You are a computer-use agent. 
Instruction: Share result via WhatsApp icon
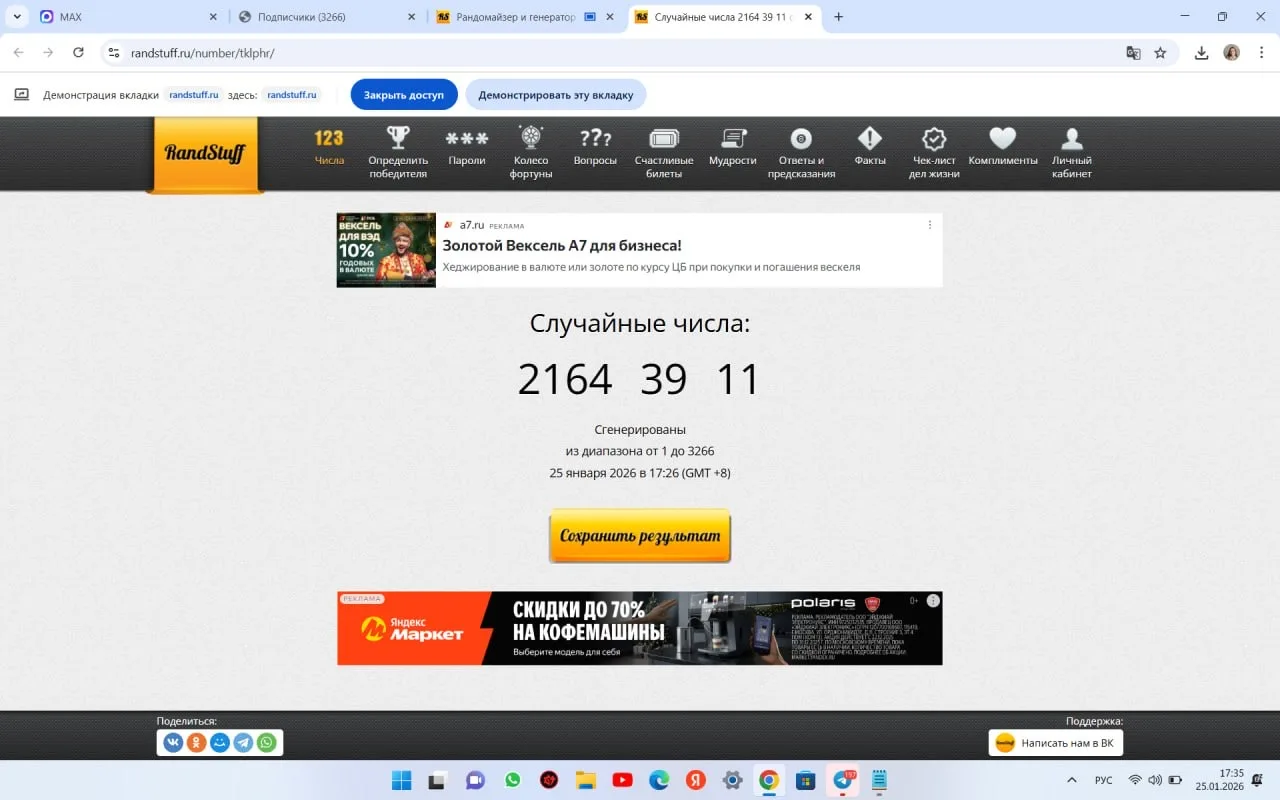266,742
